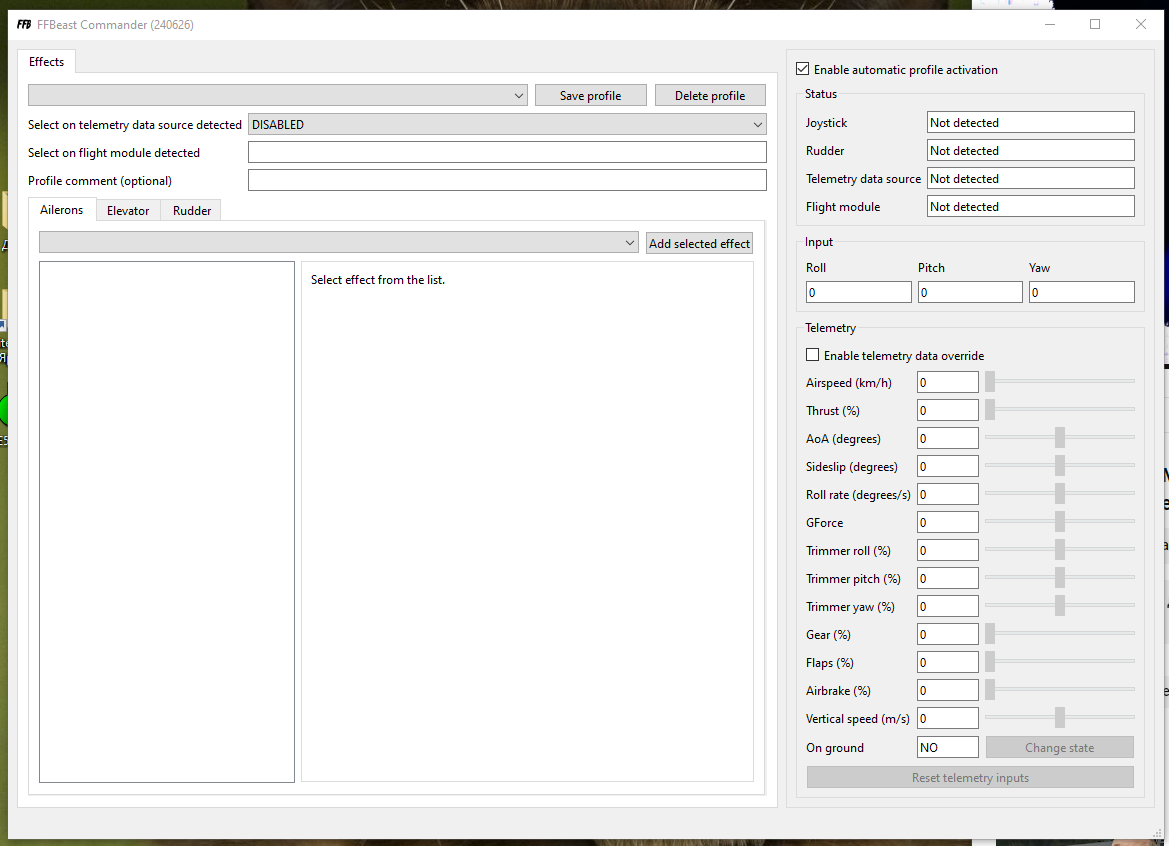Open the profile selection dropdown
The image size is (1169, 846).
pos(277,95)
